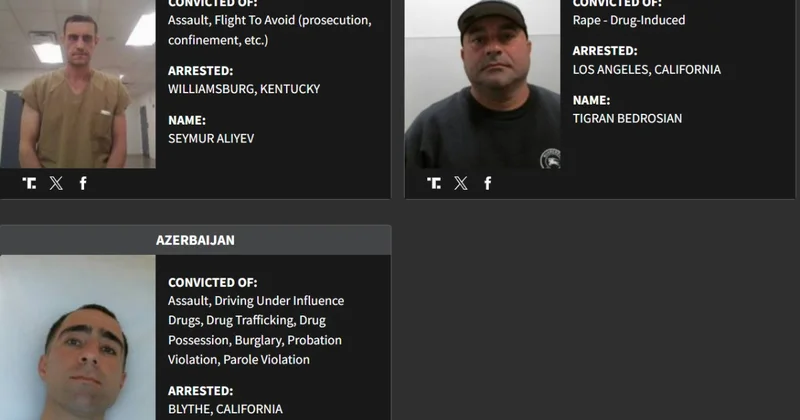The image size is (800, 420).
Task: Open Tigran Bedrosian's mugshot photo
Action: 482,85
